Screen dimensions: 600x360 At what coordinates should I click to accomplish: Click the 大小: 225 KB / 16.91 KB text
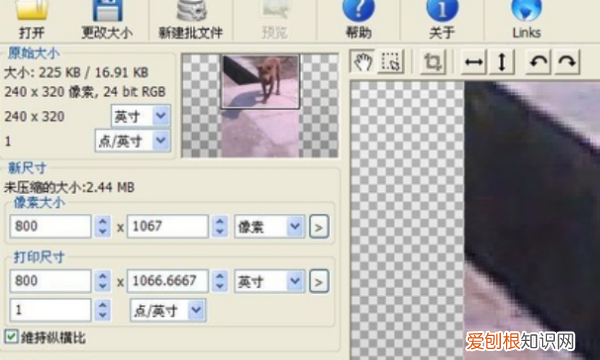pyautogui.click(x=76, y=72)
